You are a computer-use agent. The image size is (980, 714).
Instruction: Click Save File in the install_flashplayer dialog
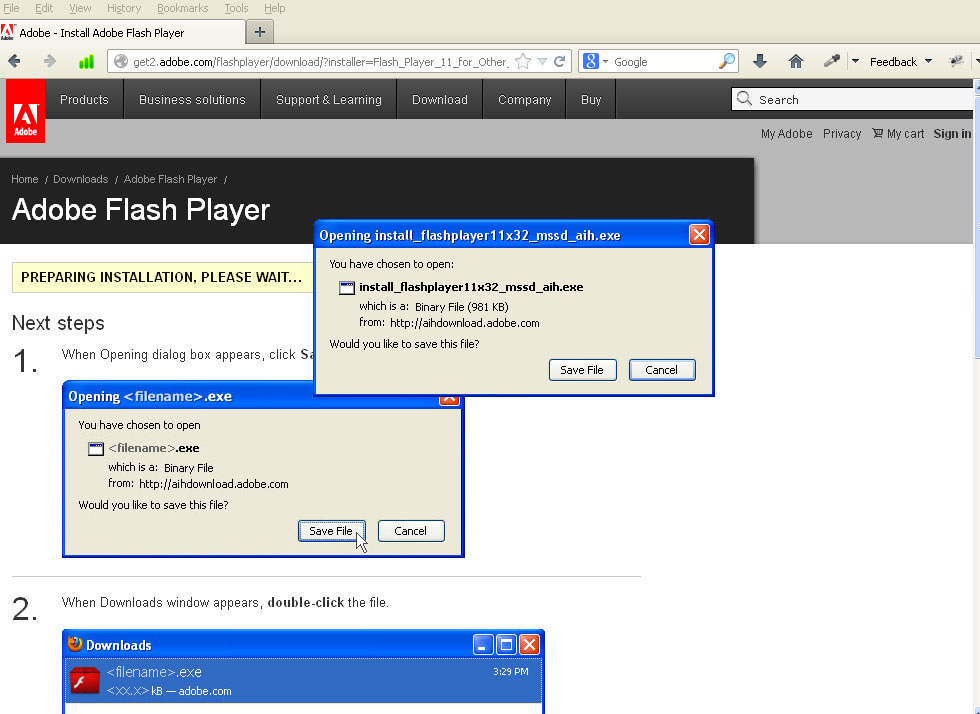click(582, 370)
